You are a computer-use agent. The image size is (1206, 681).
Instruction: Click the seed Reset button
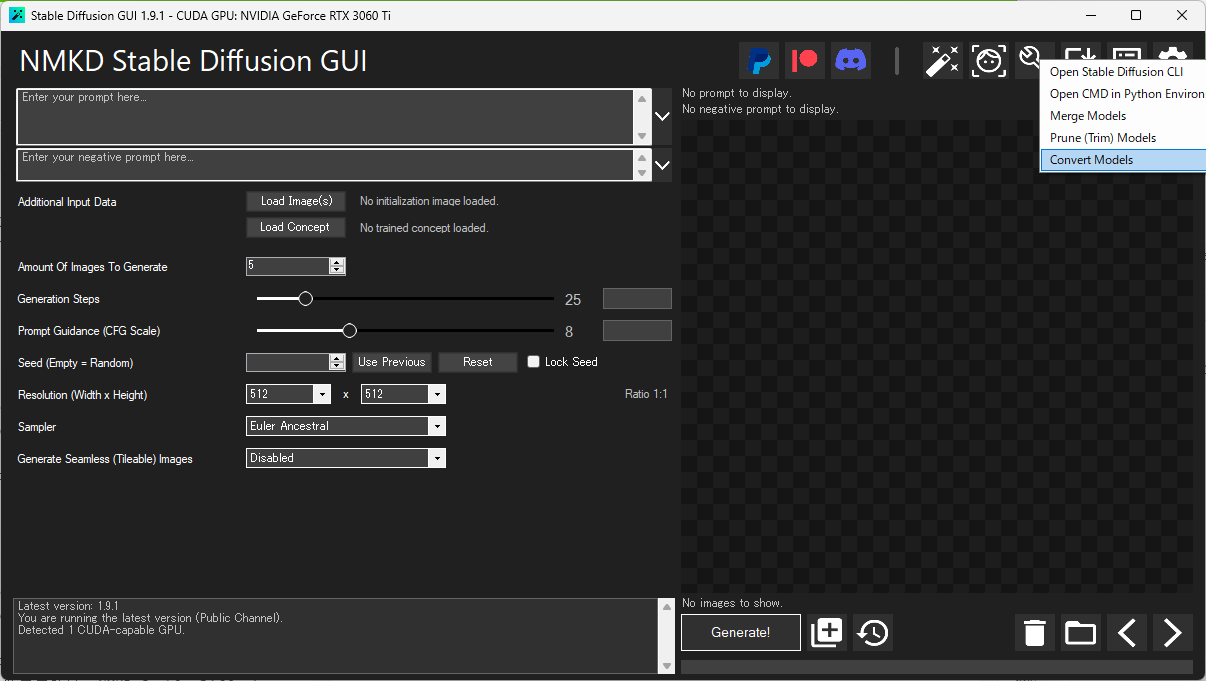click(x=478, y=362)
